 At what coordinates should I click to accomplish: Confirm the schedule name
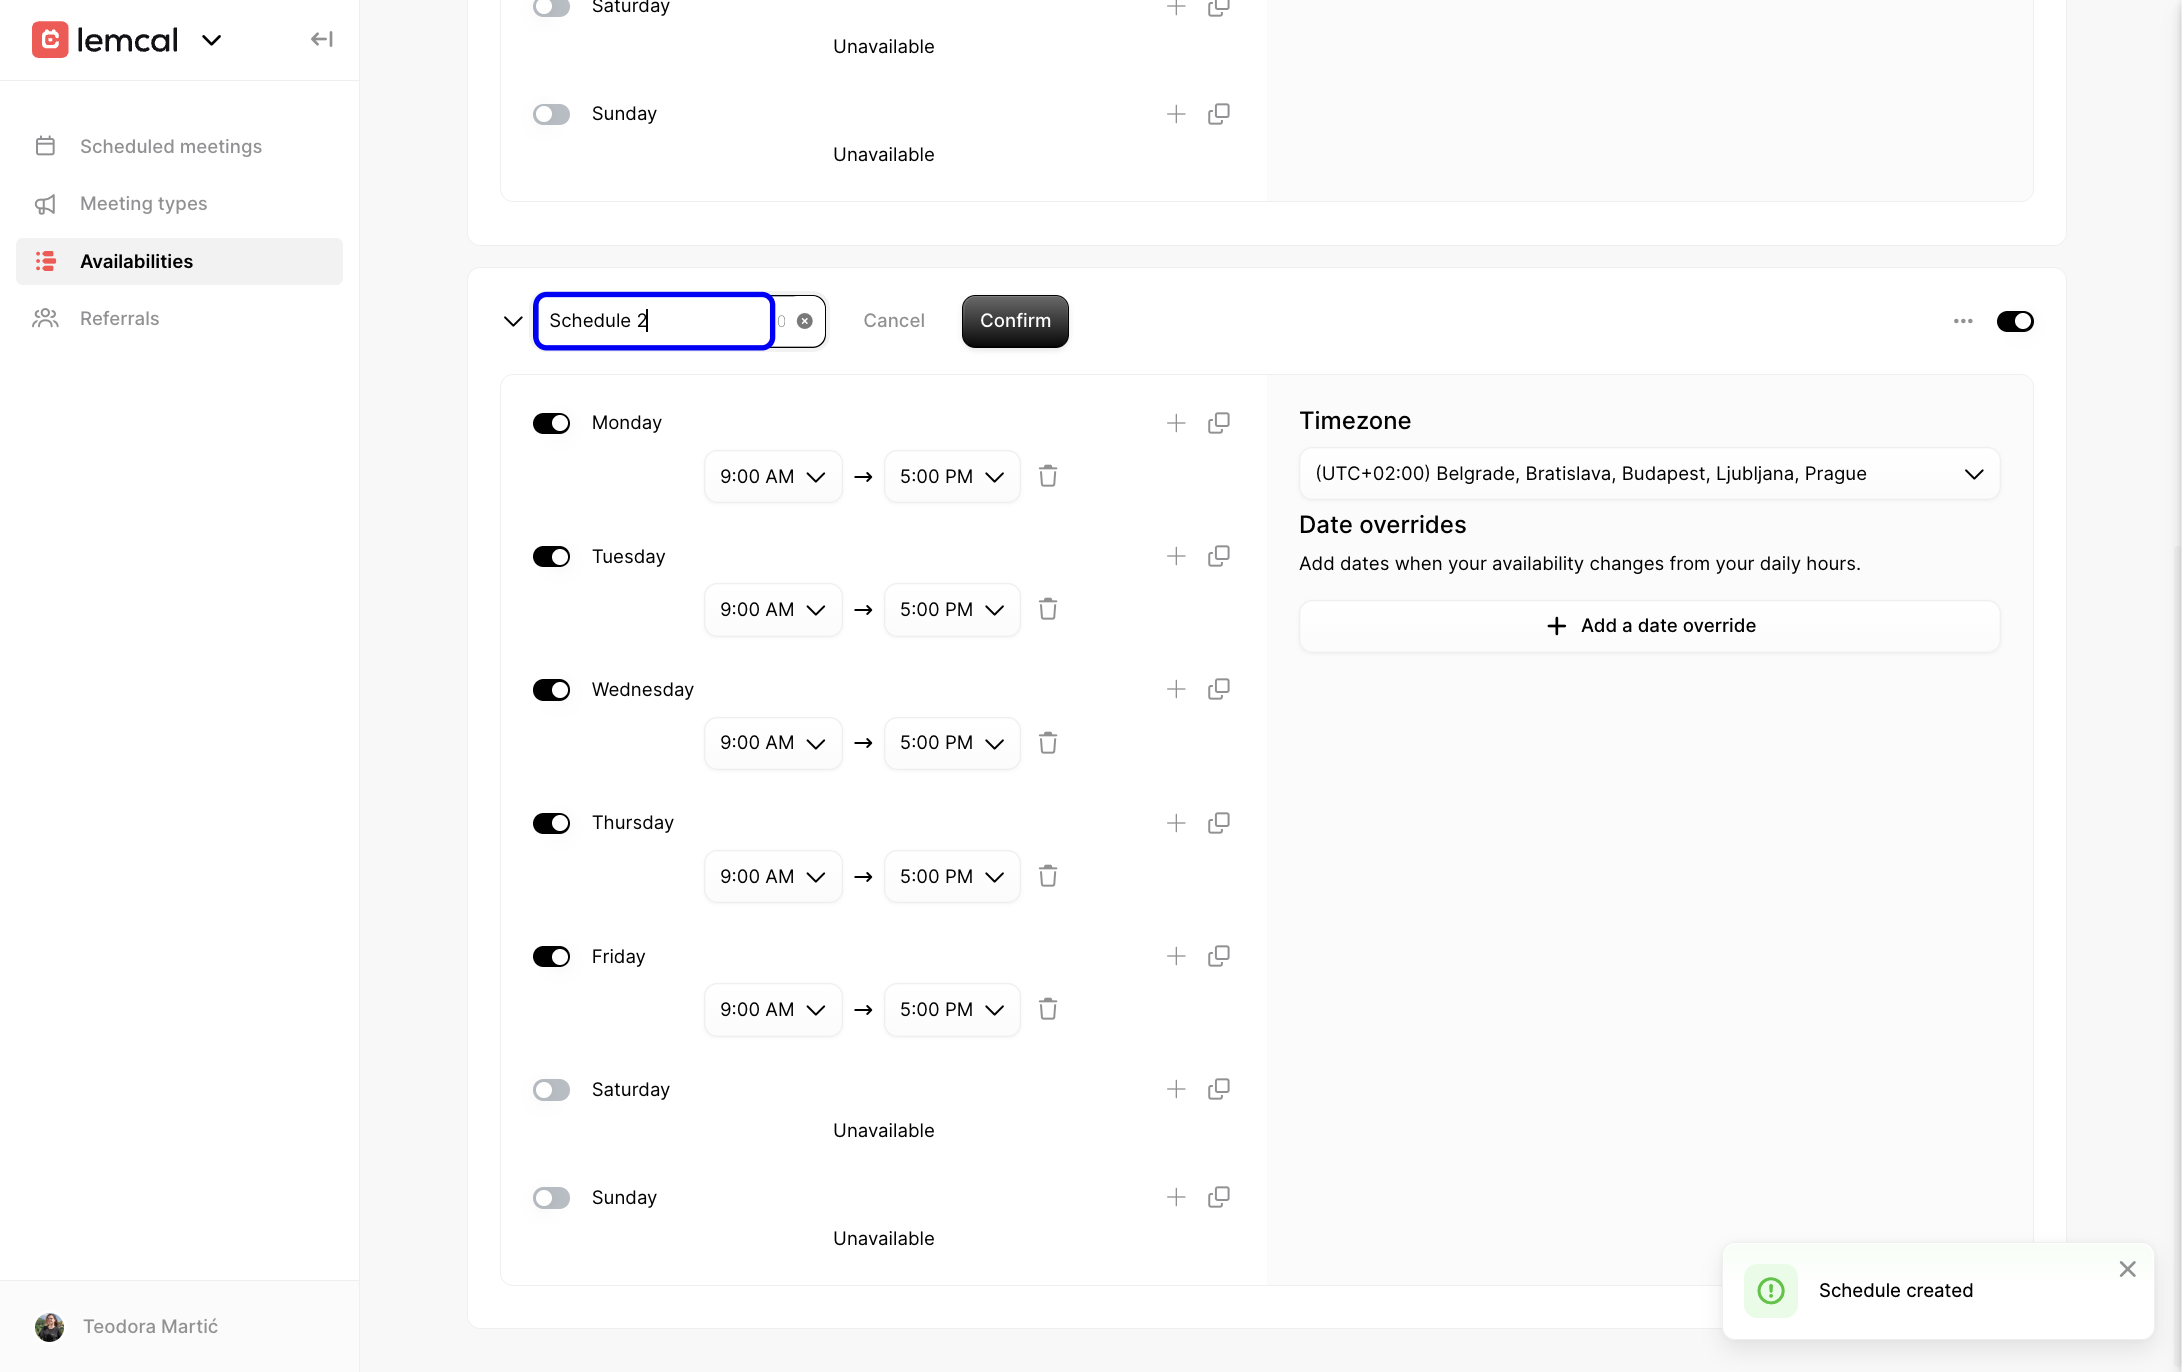[1014, 321]
